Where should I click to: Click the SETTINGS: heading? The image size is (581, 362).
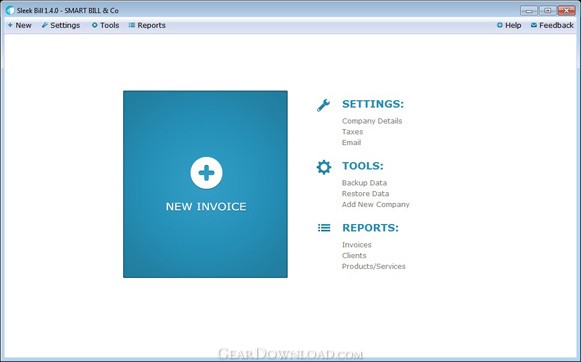point(373,104)
